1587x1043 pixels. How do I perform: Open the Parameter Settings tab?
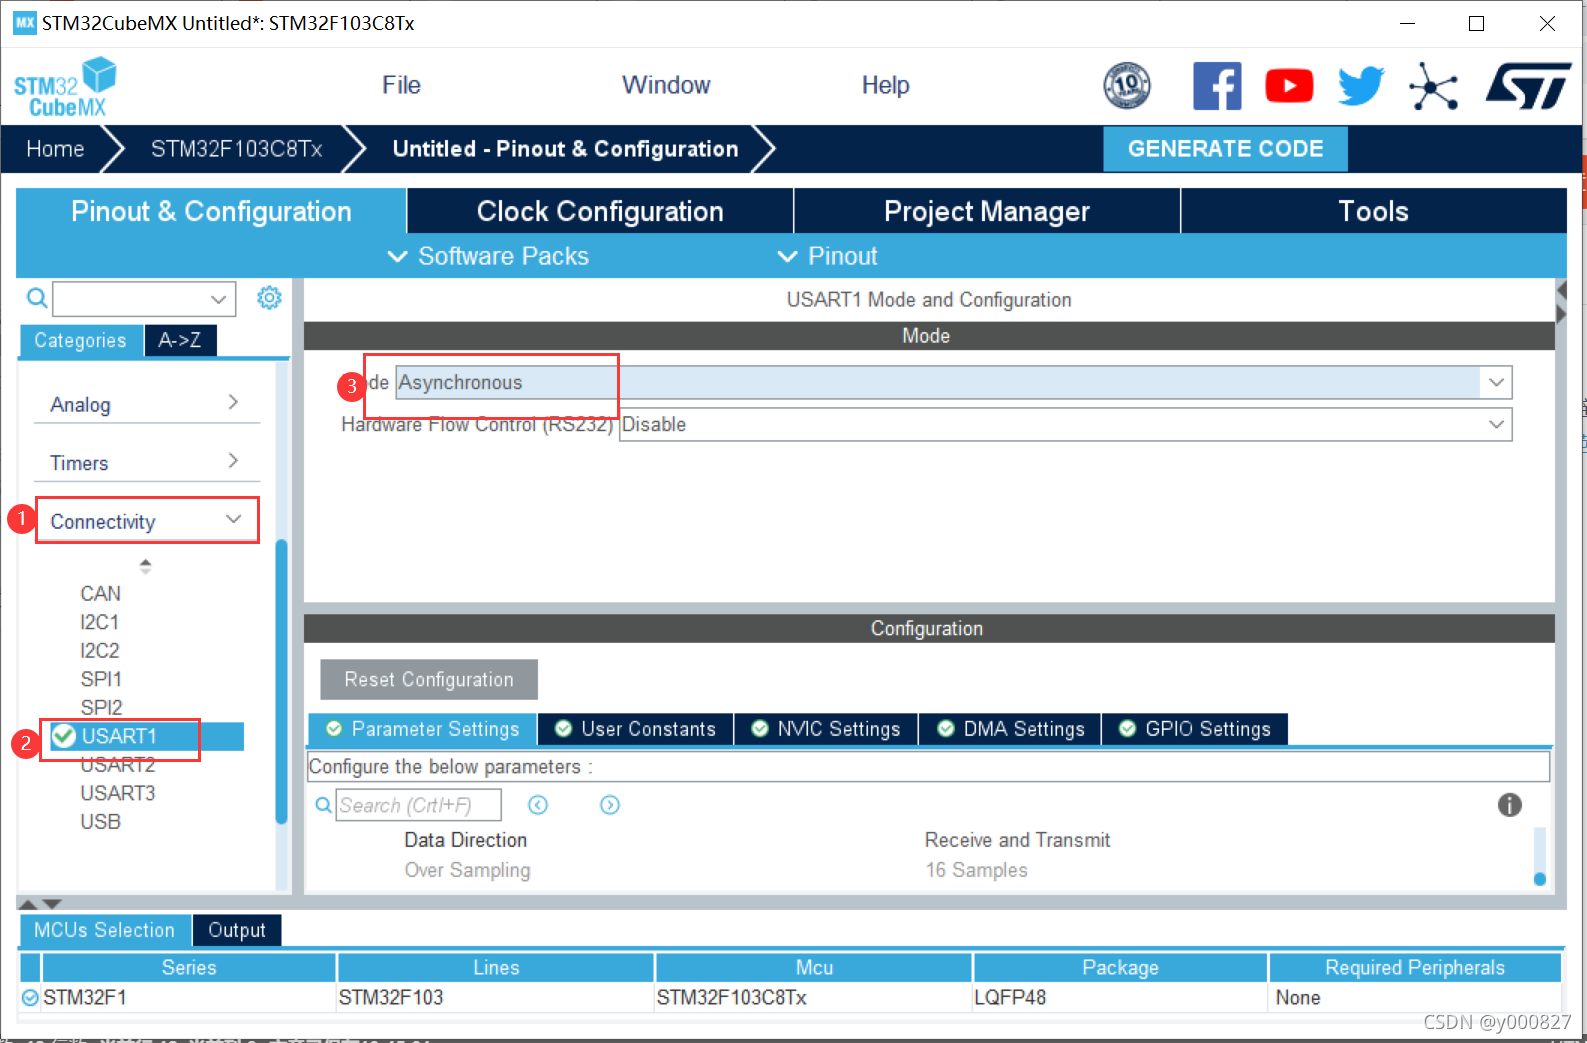click(x=423, y=729)
